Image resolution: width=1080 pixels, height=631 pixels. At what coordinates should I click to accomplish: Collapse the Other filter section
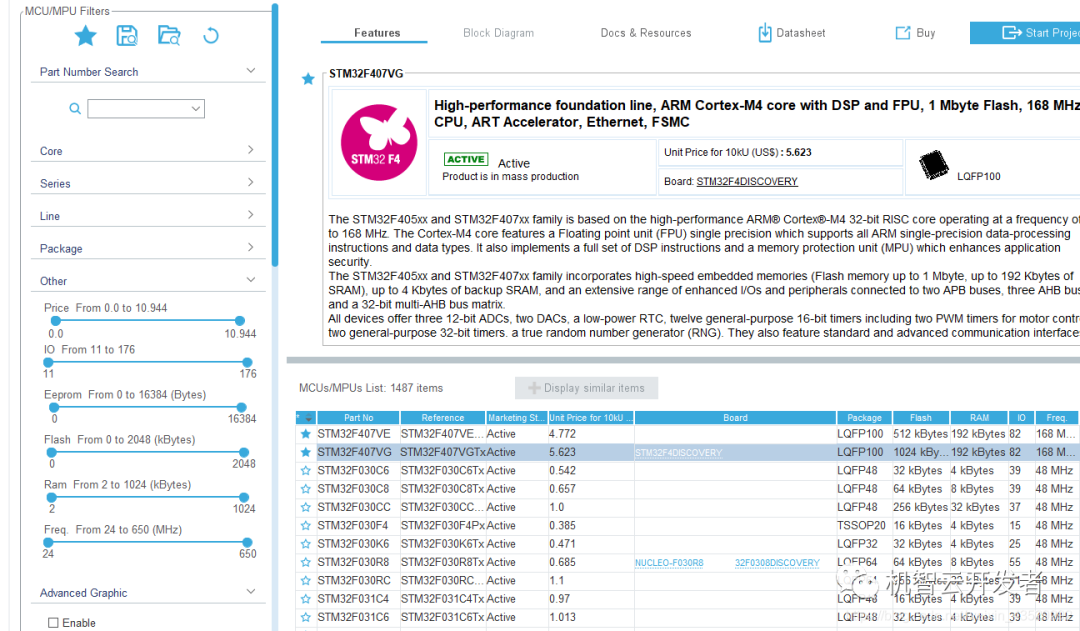coord(251,280)
